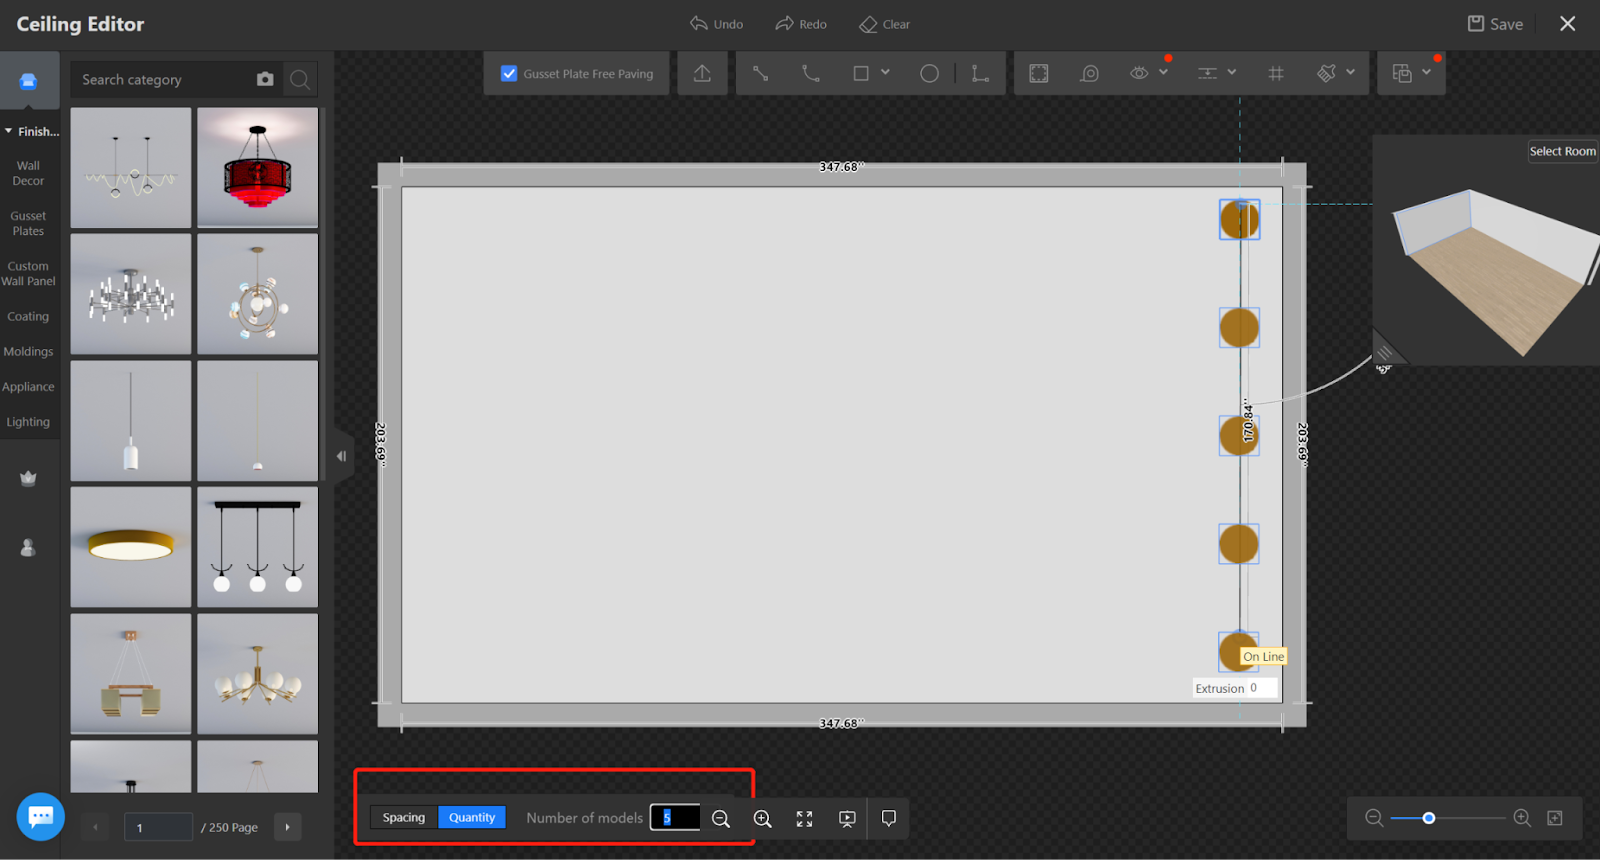The width and height of the screenshot is (1600, 860).
Task: Open the blue chat support bubble
Action: tap(41, 817)
